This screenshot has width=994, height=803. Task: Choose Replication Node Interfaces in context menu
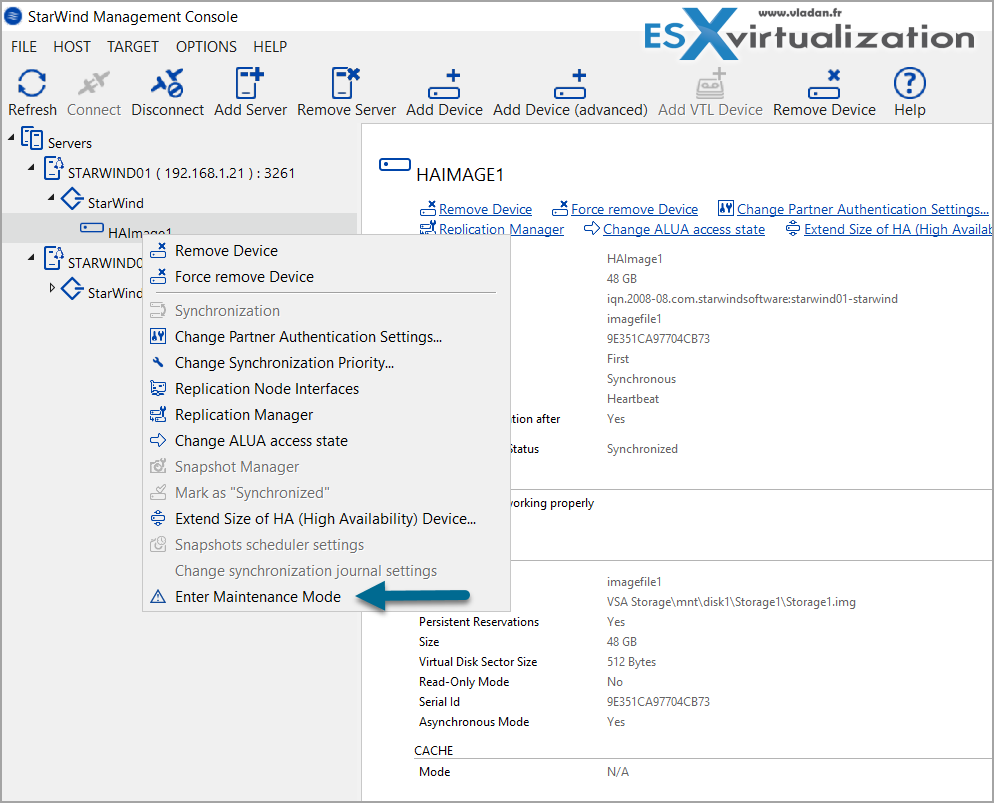coord(267,389)
